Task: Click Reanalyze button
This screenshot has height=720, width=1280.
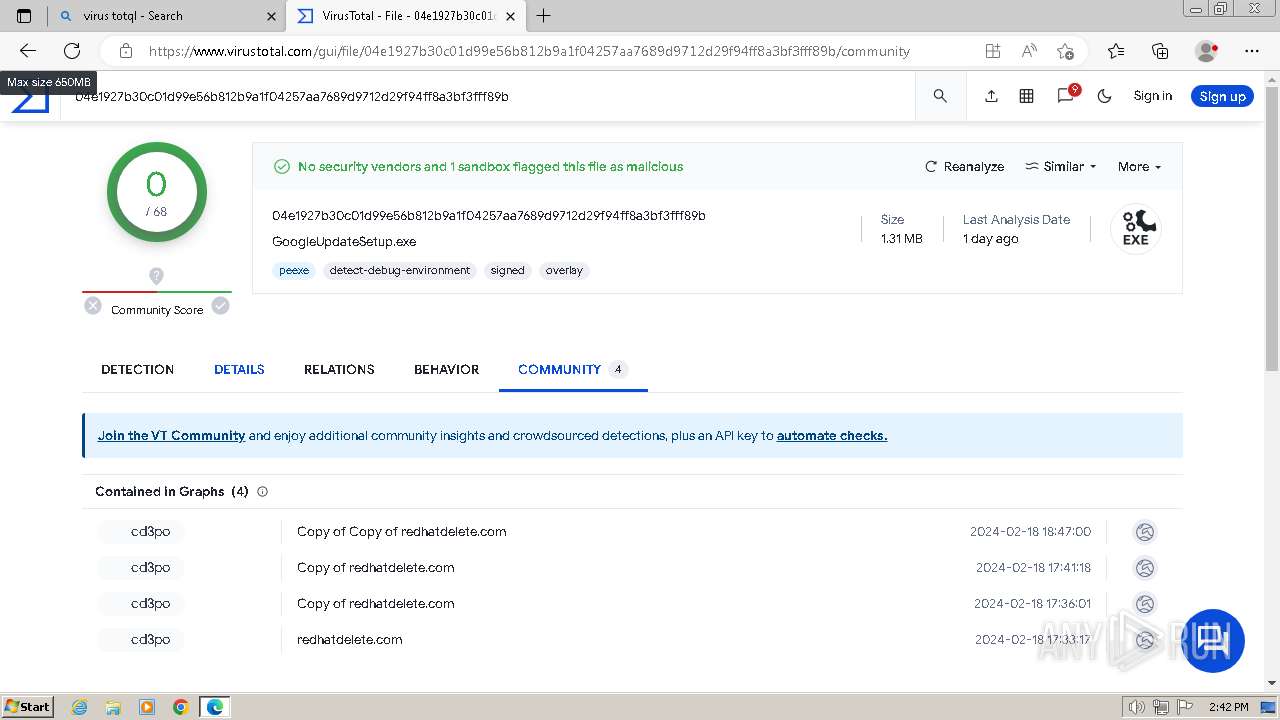Action: pyautogui.click(x=964, y=167)
